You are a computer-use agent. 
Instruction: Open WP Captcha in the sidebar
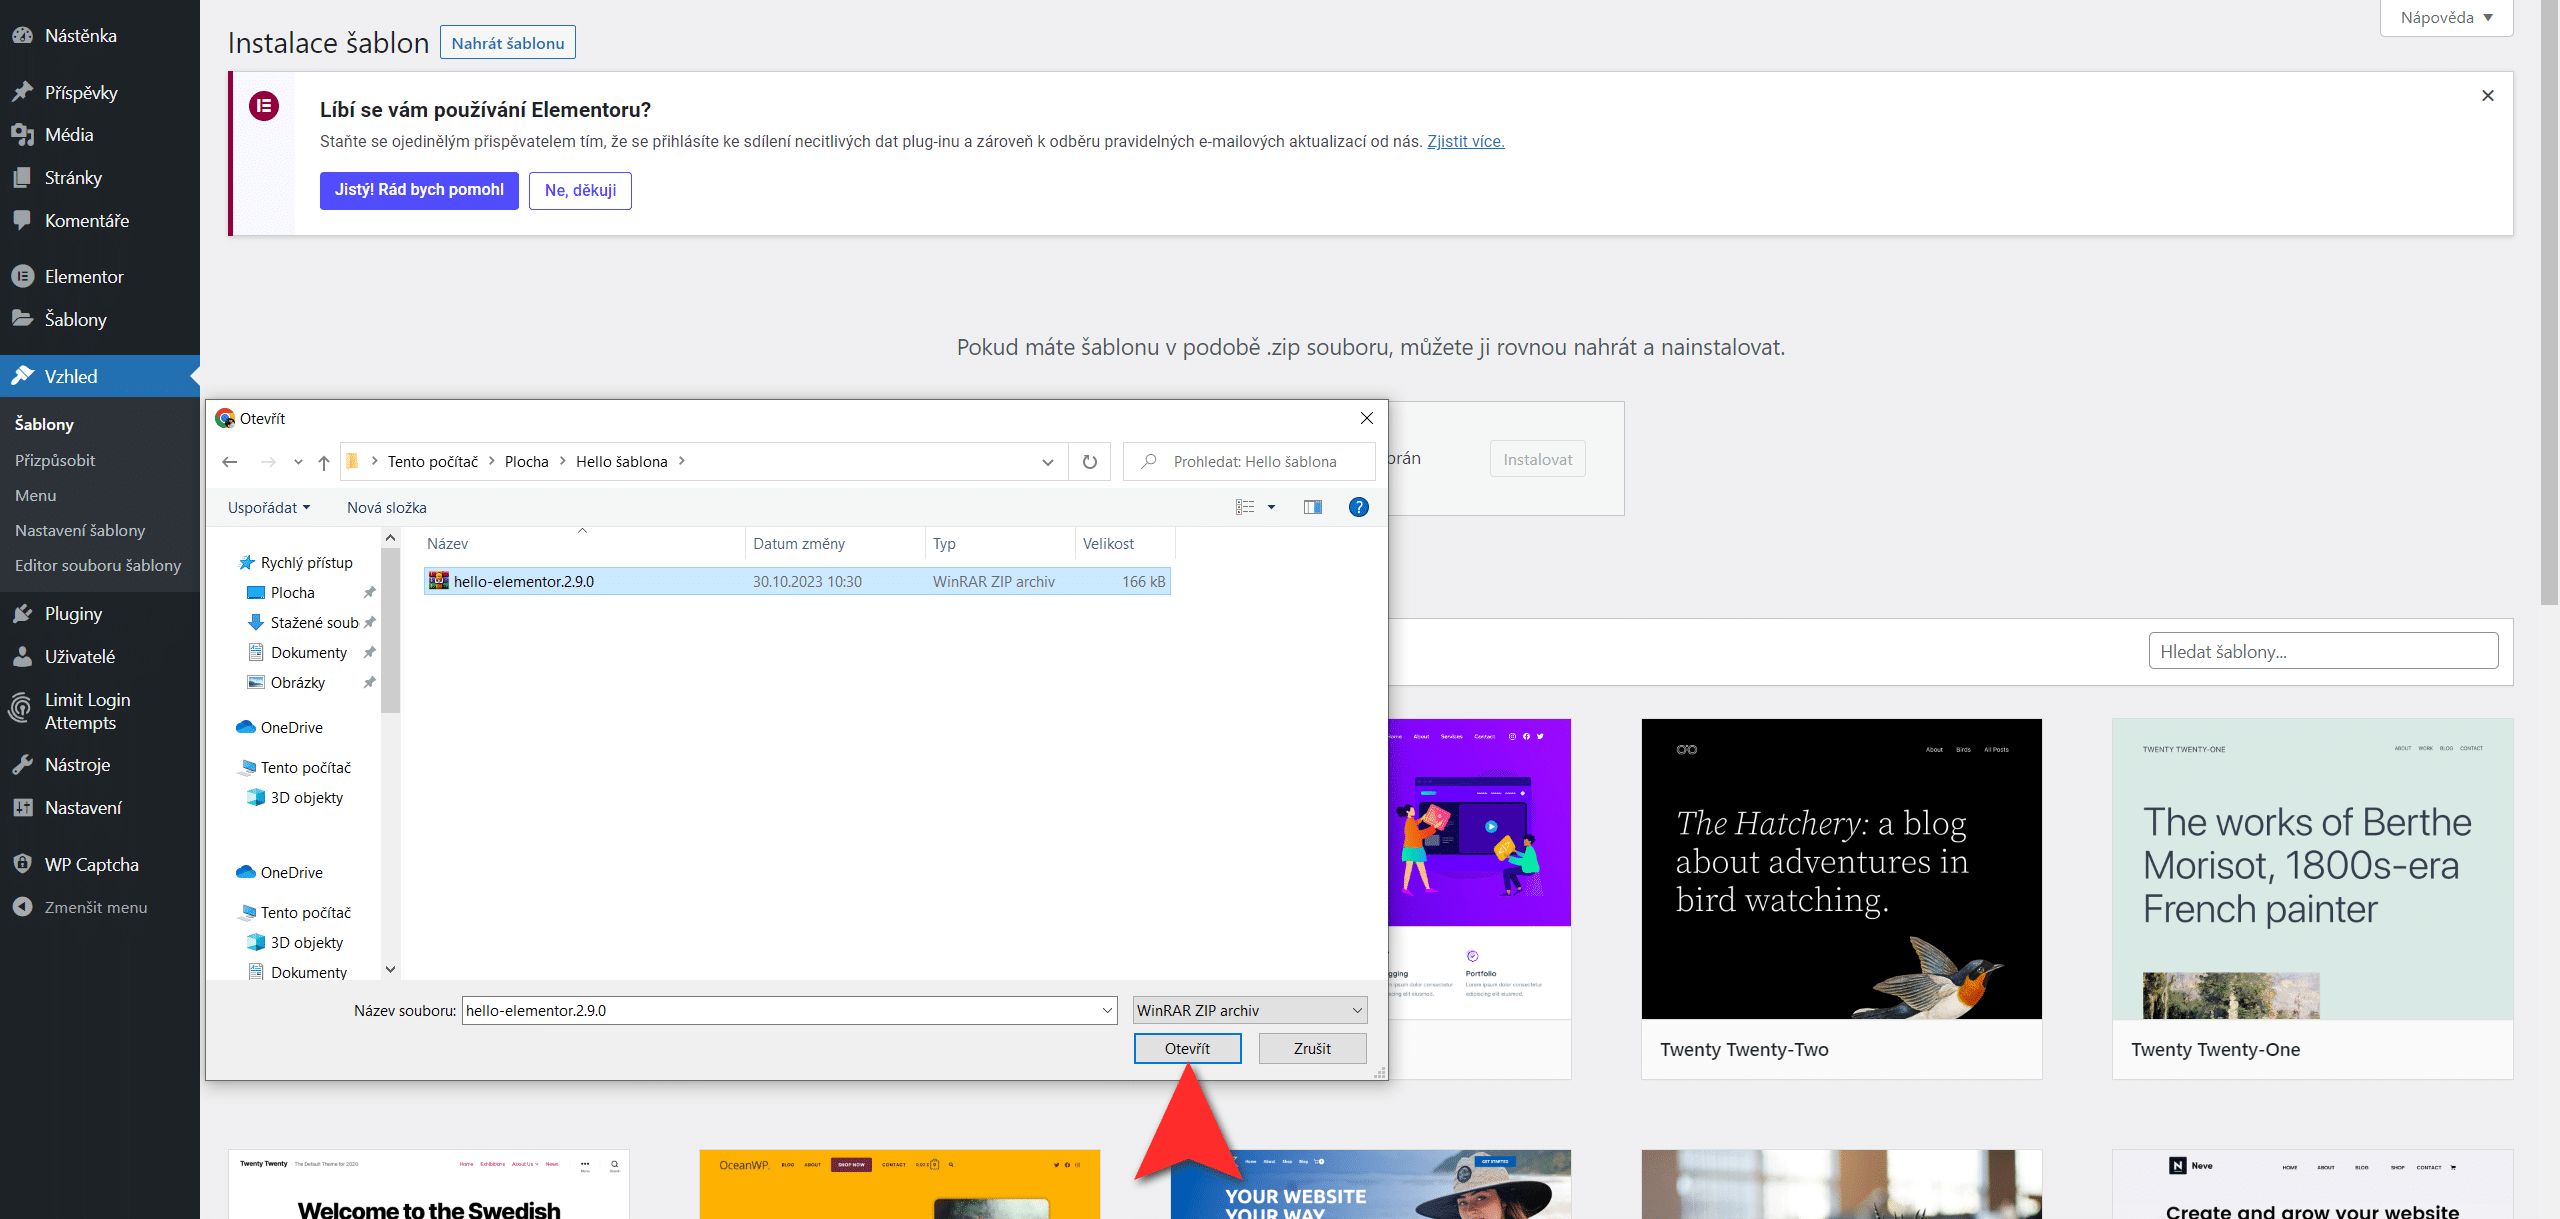91,865
